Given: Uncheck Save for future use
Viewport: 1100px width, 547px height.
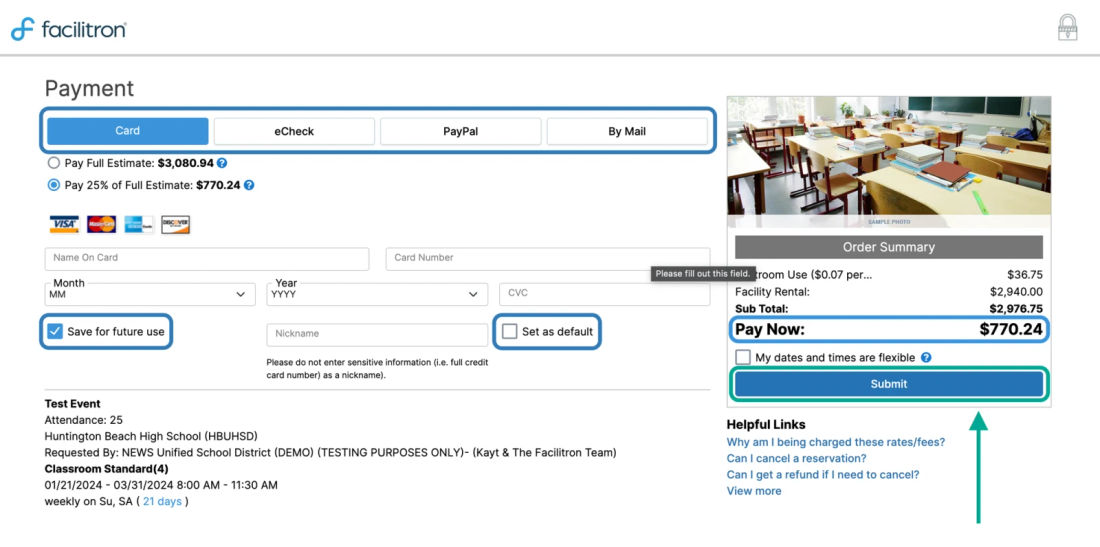Looking at the screenshot, I should 55,331.
